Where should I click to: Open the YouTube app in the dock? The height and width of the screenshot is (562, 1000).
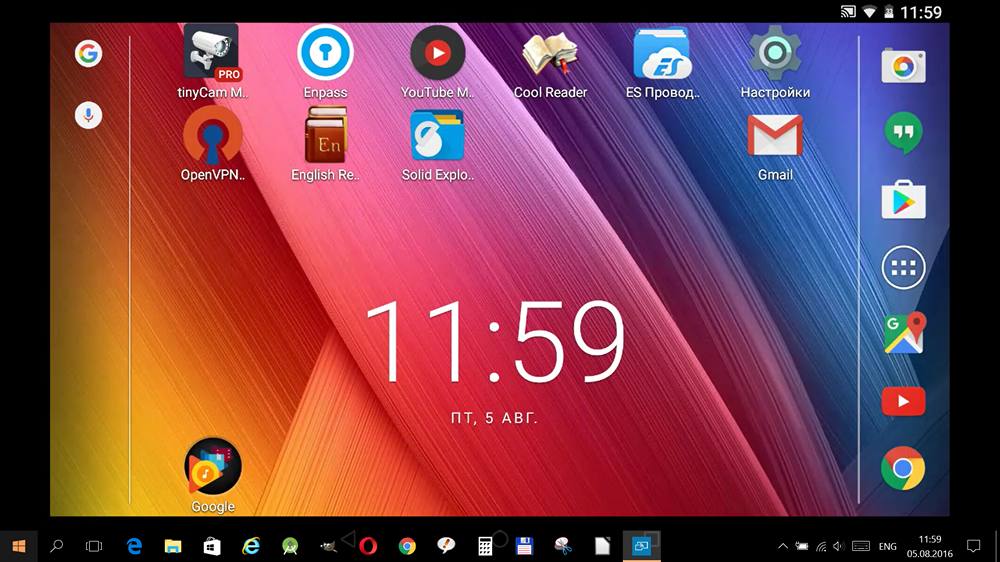[903, 401]
